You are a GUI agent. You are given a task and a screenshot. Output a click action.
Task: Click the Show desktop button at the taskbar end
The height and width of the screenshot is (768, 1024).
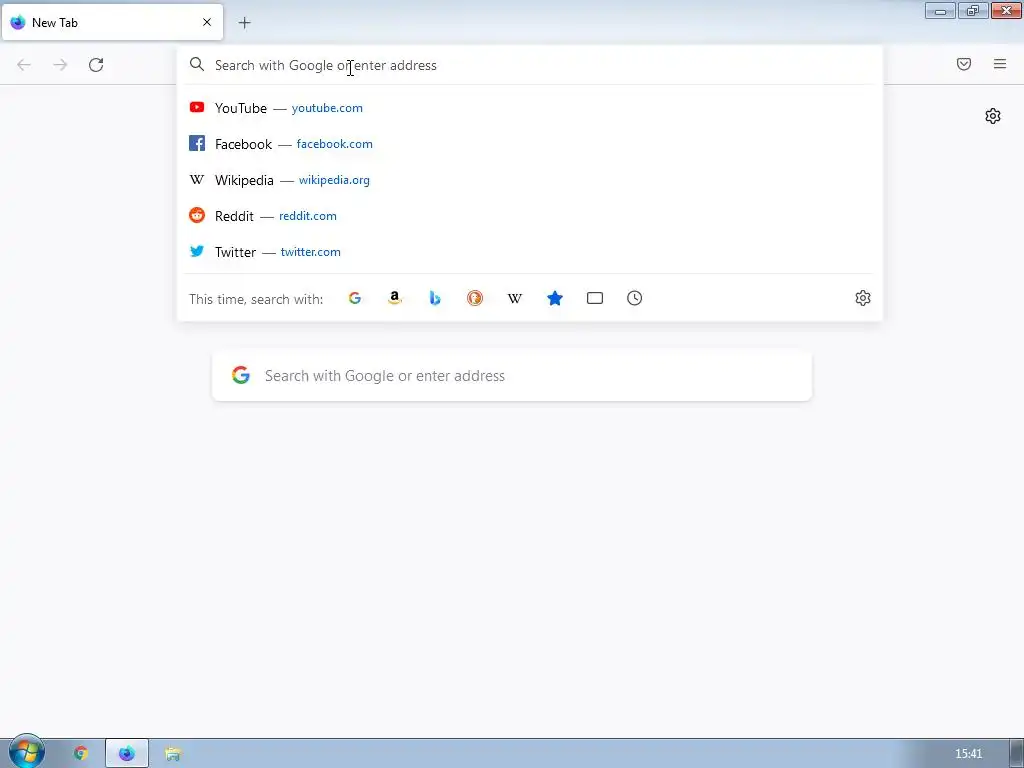[1017, 754]
